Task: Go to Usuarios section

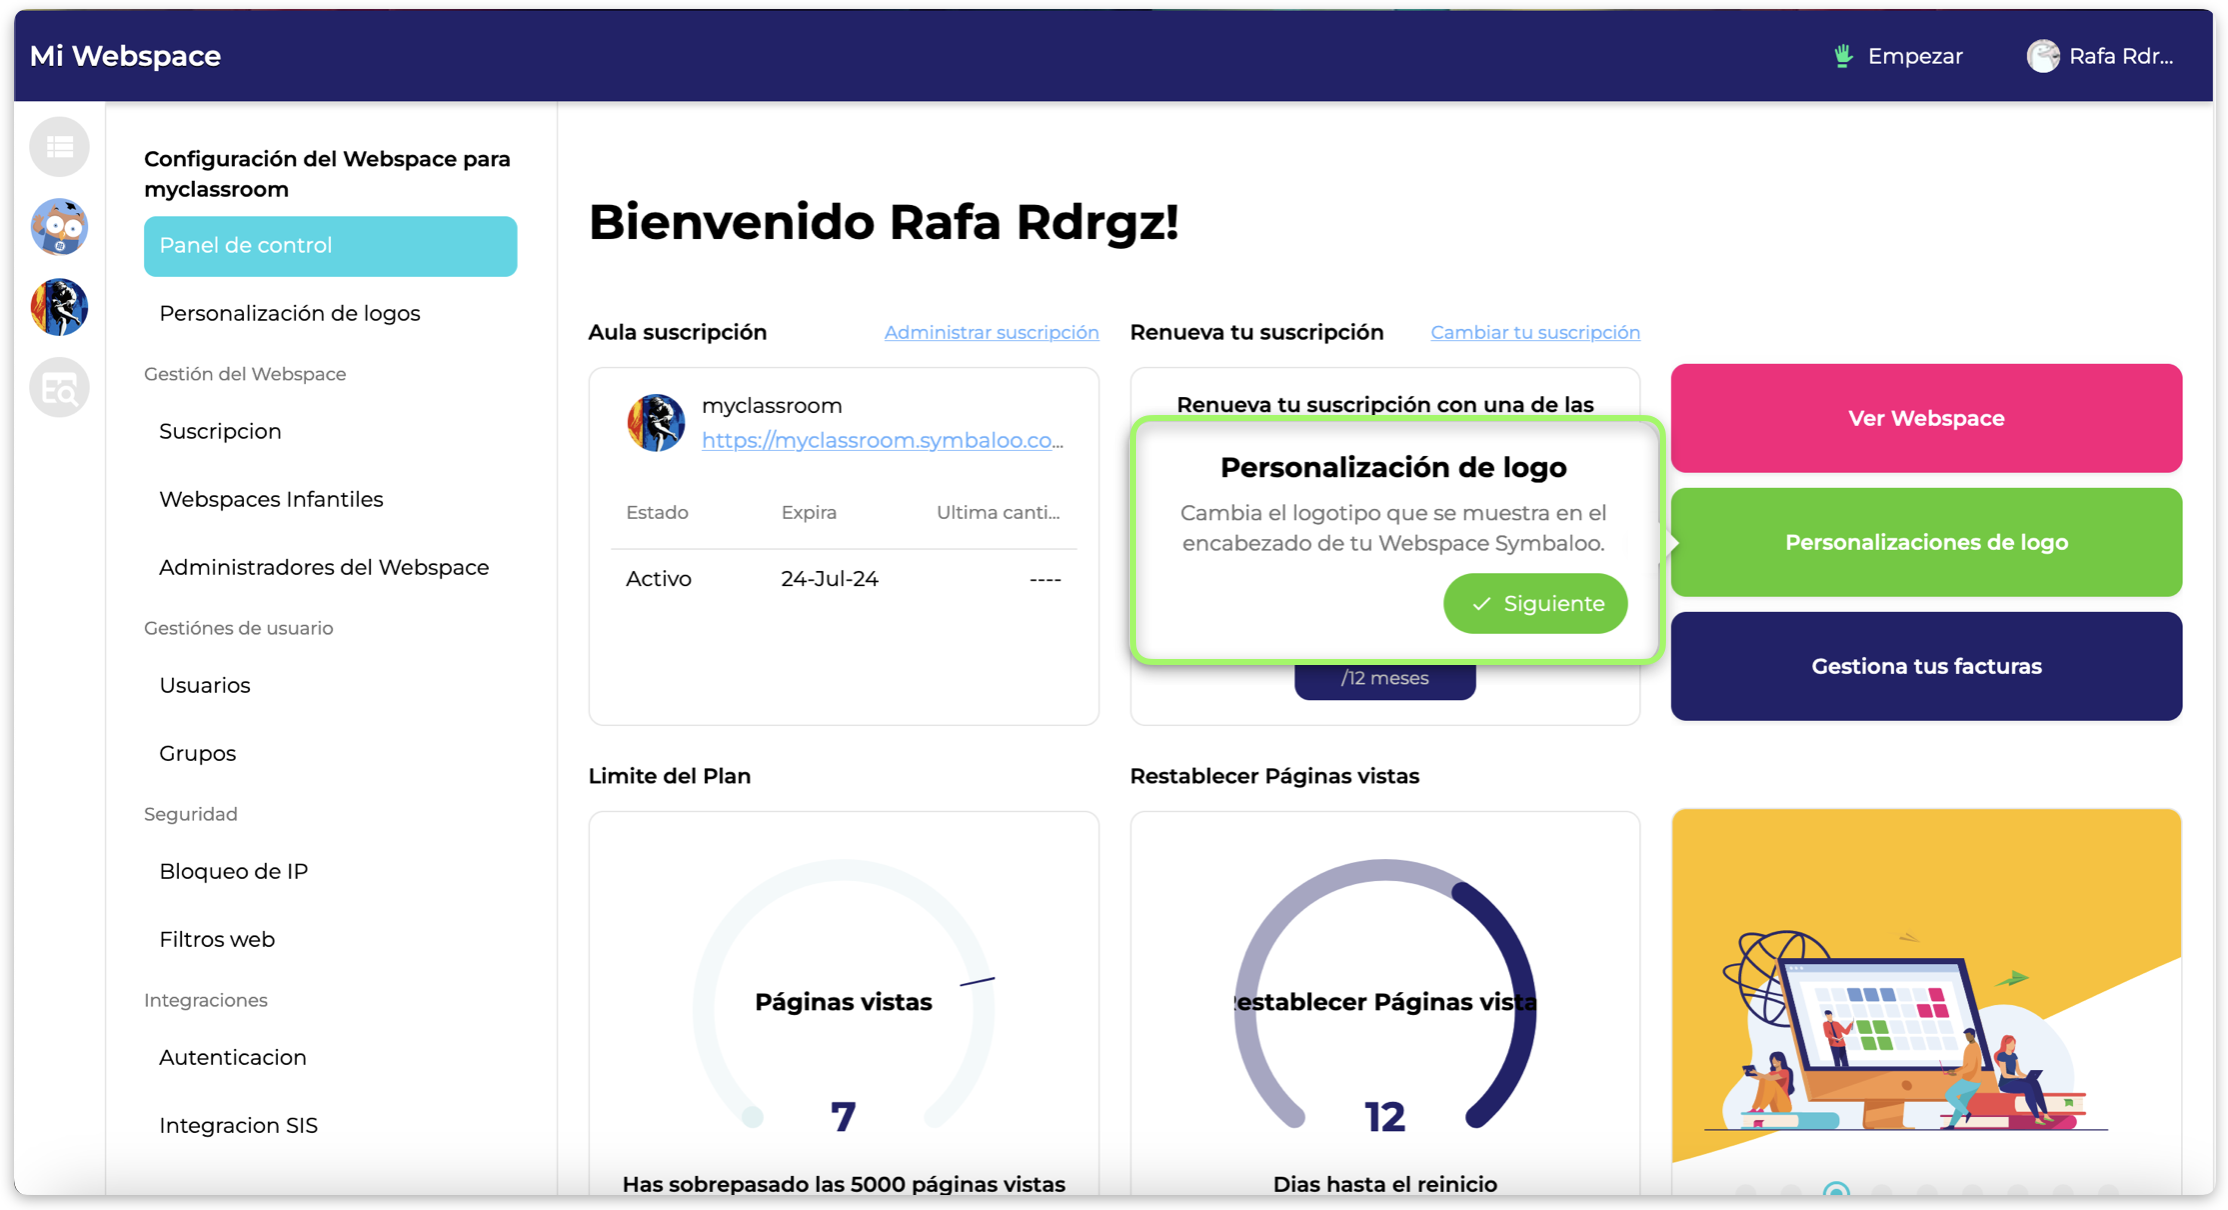Action: [x=204, y=685]
